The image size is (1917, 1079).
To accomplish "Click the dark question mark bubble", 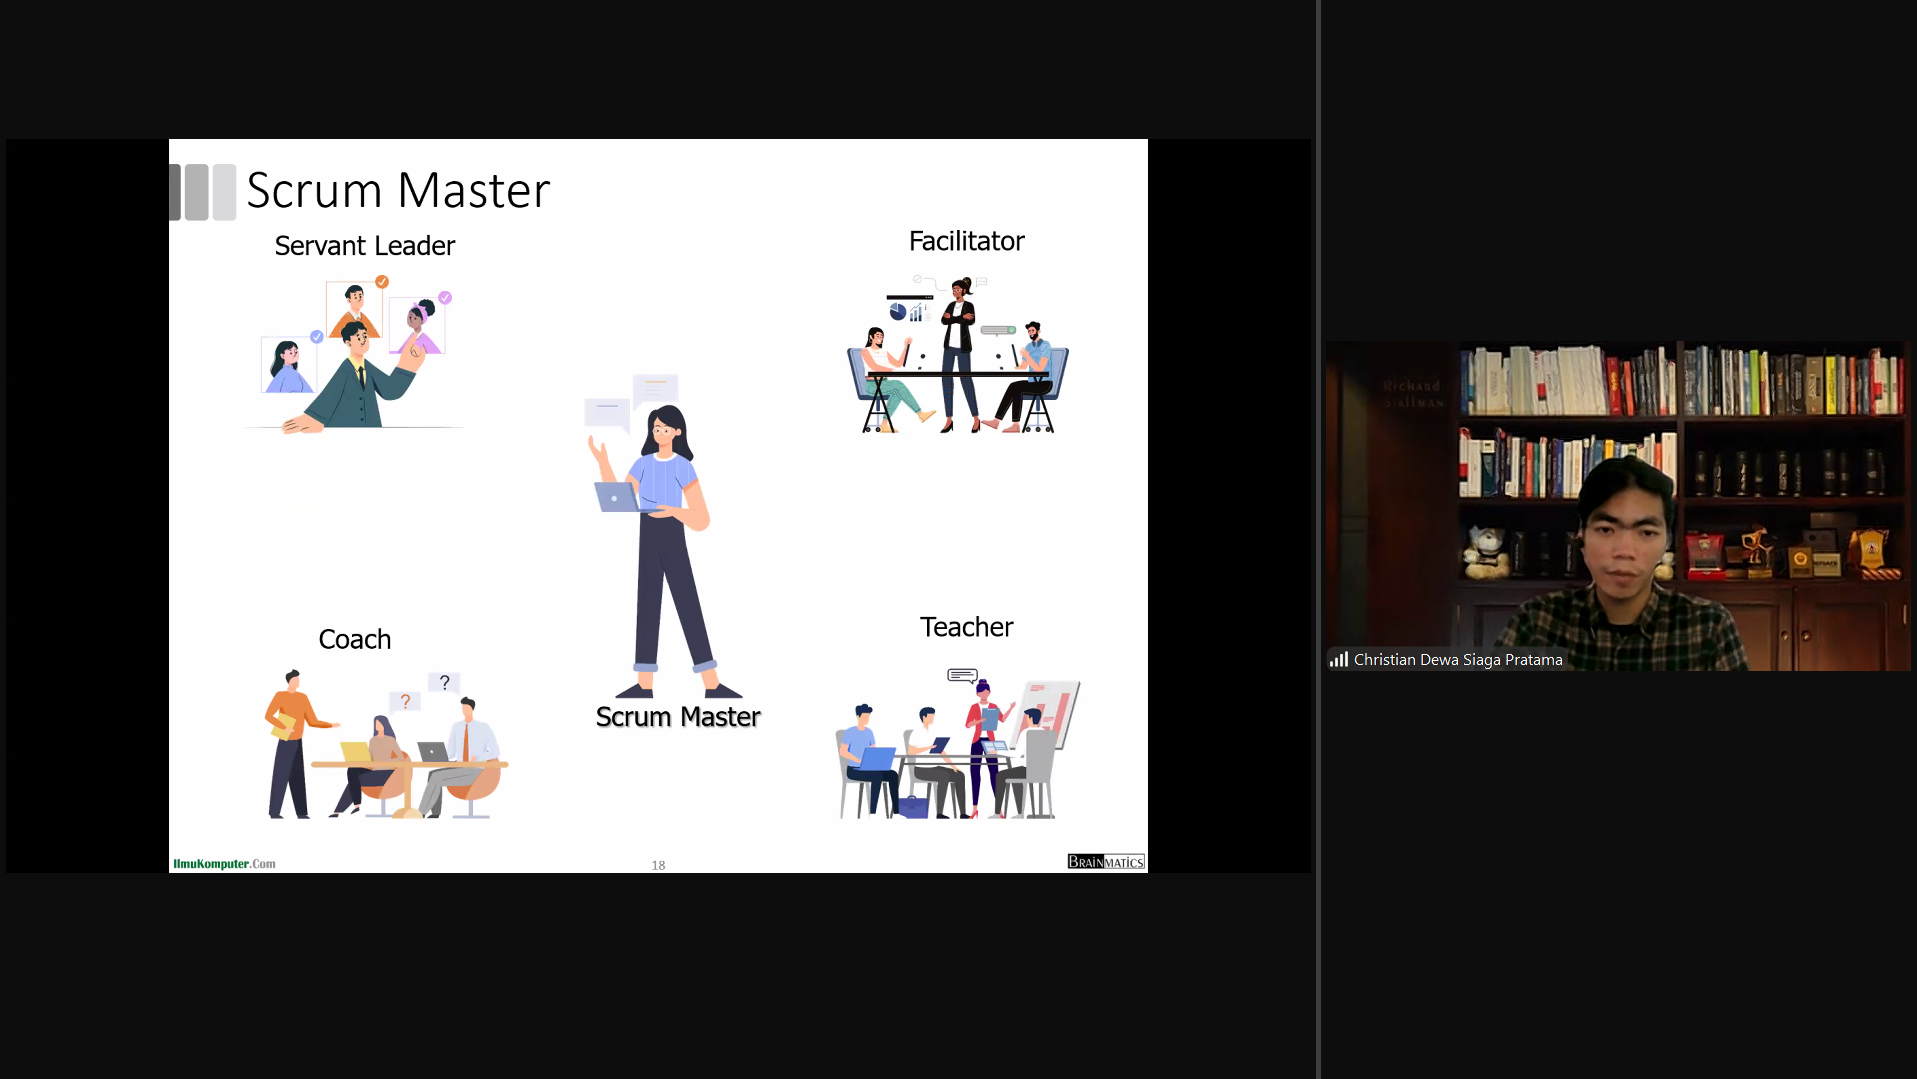I will point(444,682).
